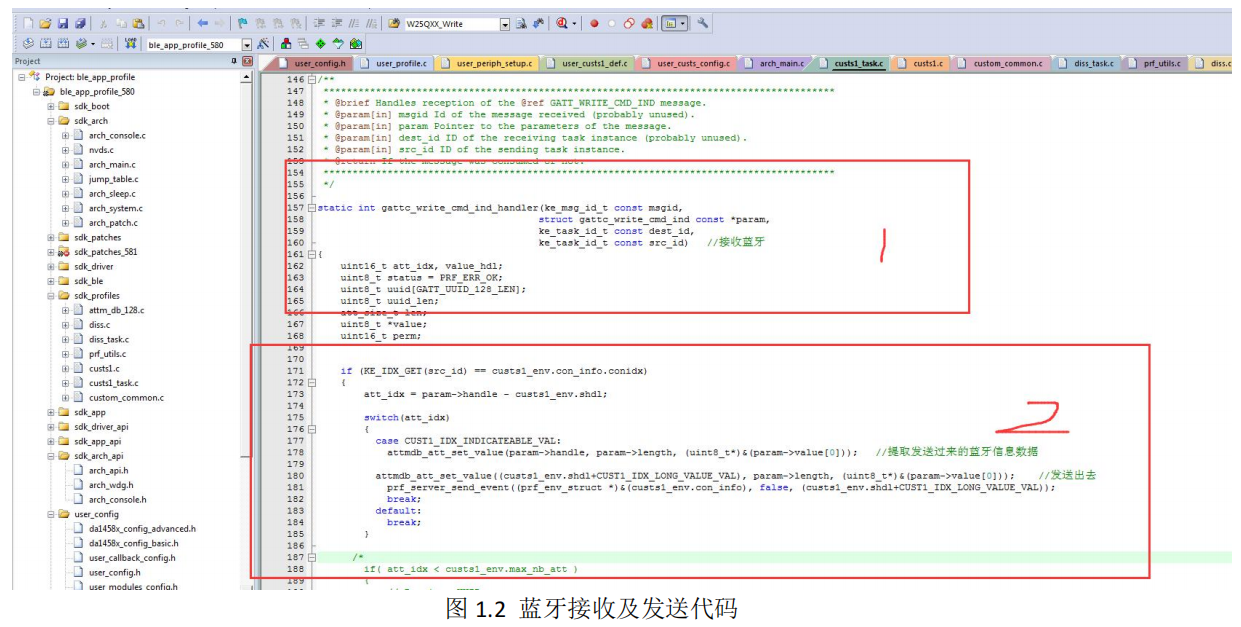Viewport: 1241px width, 627px height.
Task: Collapse the sdk_arch folder
Action: (x=51, y=121)
